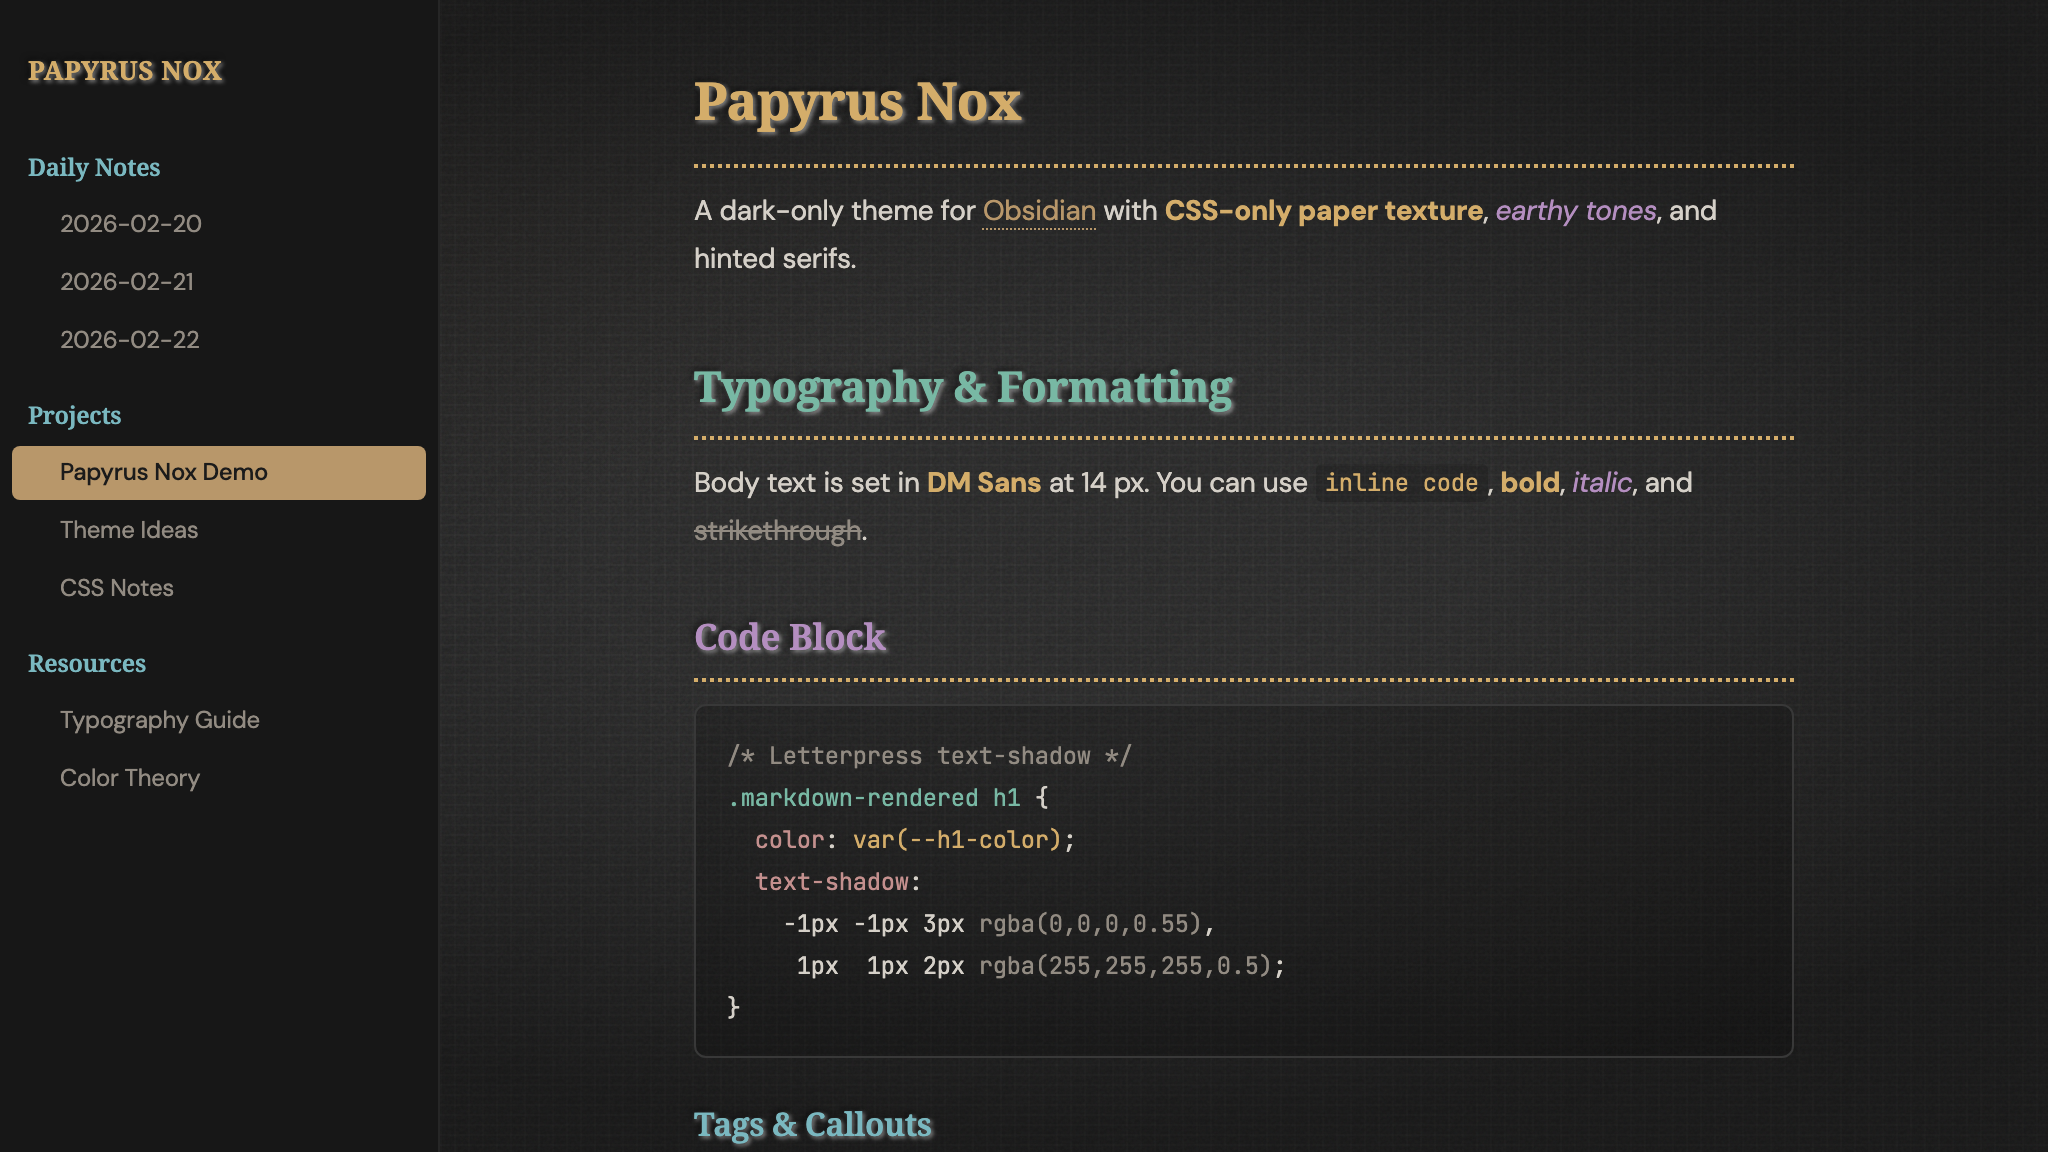Image resolution: width=2048 pixels, height=1152 pixels.
Task: Click the bold 'DM Sans' text
Action: coord(984,483)
